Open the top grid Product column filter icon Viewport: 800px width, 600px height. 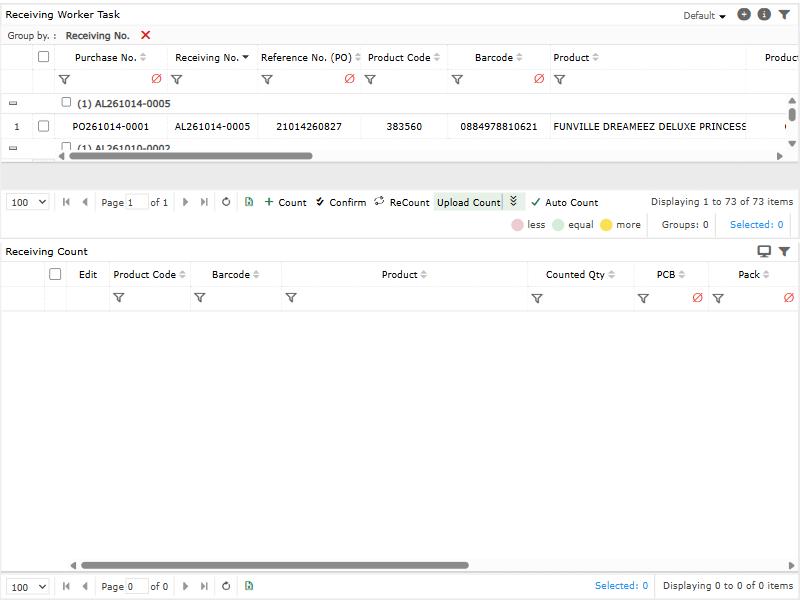coord(560,80)
